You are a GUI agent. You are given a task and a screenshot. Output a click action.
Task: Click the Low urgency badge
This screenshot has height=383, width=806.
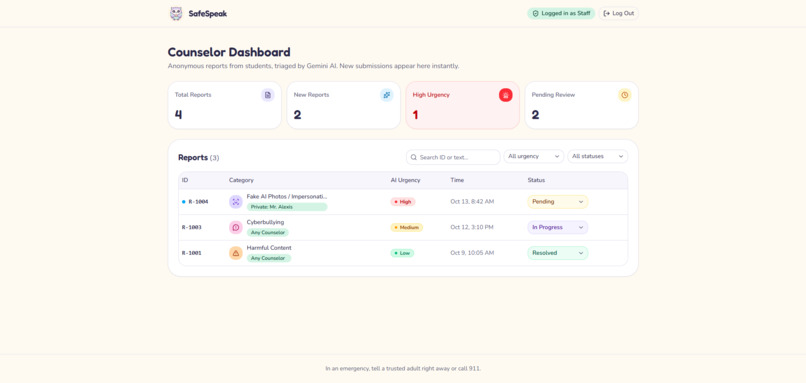402,253
